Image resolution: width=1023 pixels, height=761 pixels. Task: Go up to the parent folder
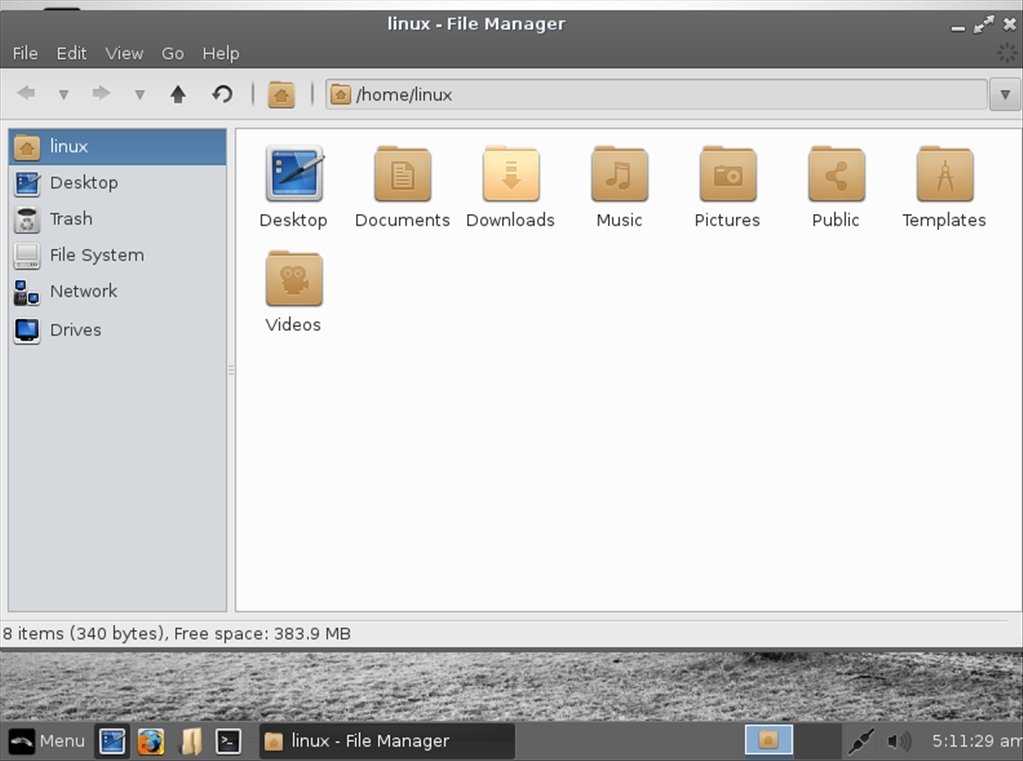[177, 94]
